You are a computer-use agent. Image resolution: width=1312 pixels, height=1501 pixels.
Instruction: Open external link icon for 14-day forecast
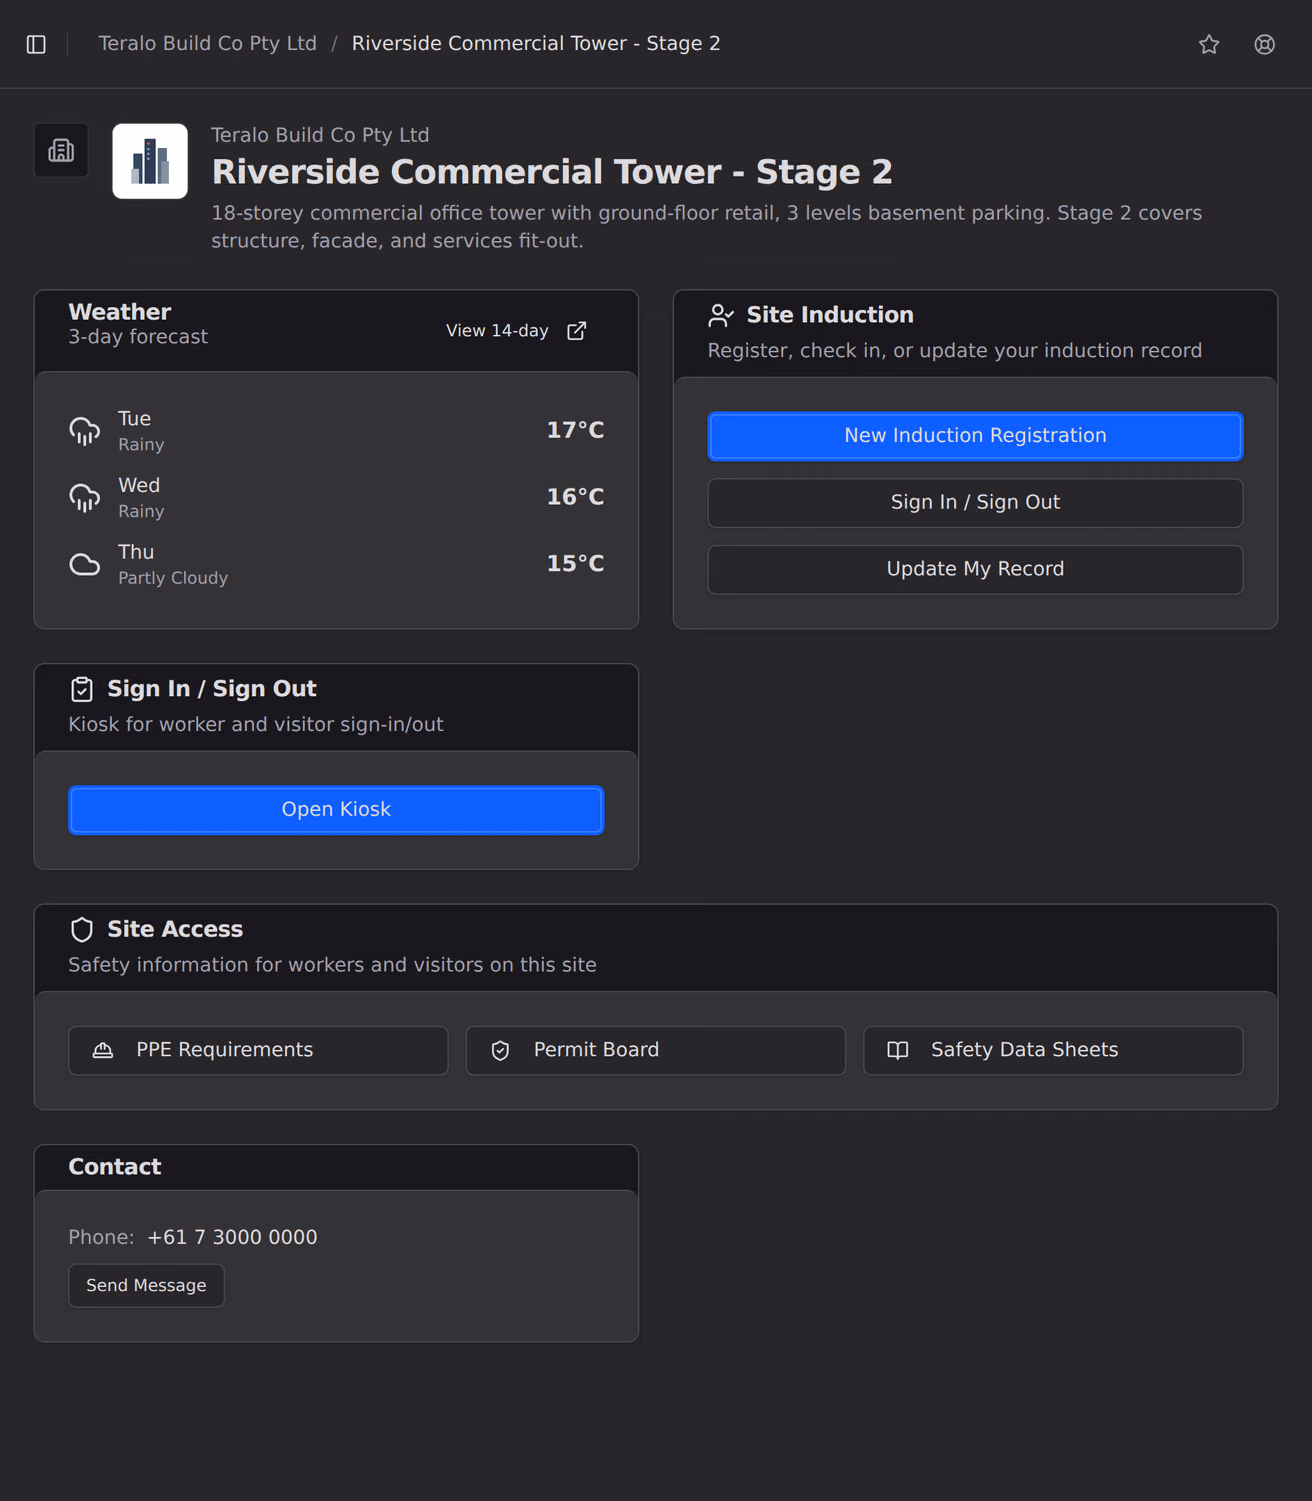tap(577, 331)
